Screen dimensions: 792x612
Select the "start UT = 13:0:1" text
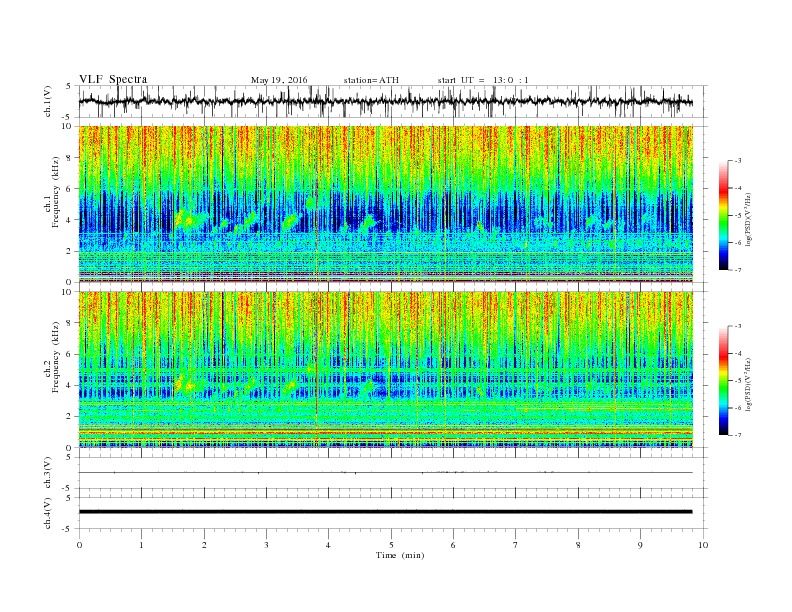click(483, 80)
